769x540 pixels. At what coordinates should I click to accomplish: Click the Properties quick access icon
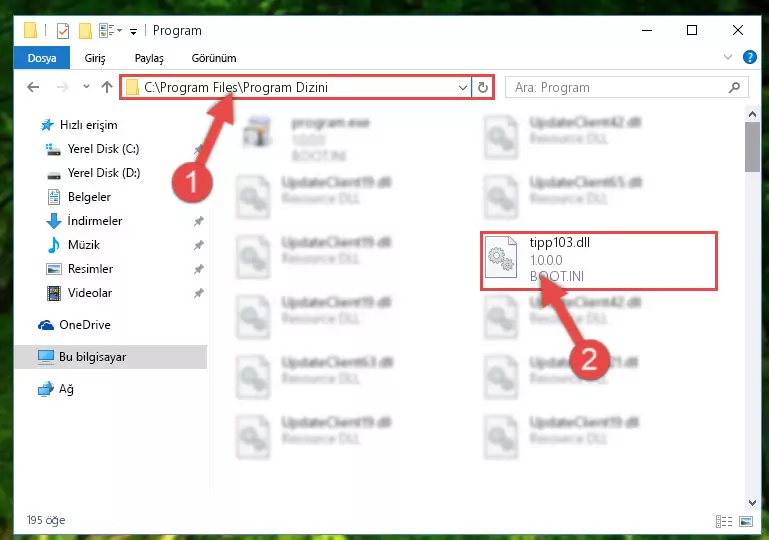tap(63, 31)
